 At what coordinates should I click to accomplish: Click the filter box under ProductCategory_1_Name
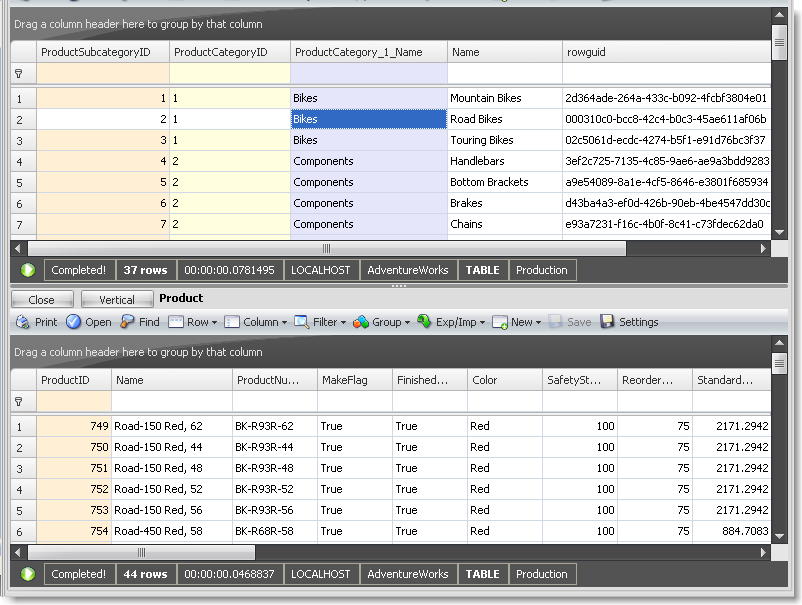[x=369, y=74]
